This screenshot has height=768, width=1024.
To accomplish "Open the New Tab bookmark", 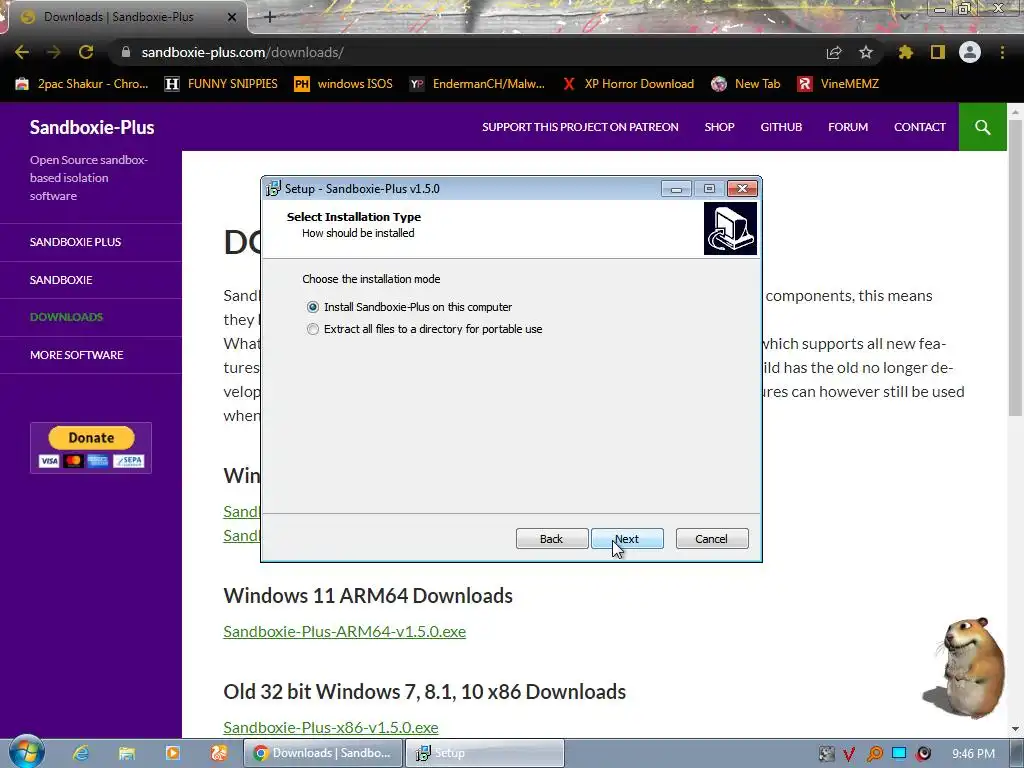I will [x=746, y=84].
